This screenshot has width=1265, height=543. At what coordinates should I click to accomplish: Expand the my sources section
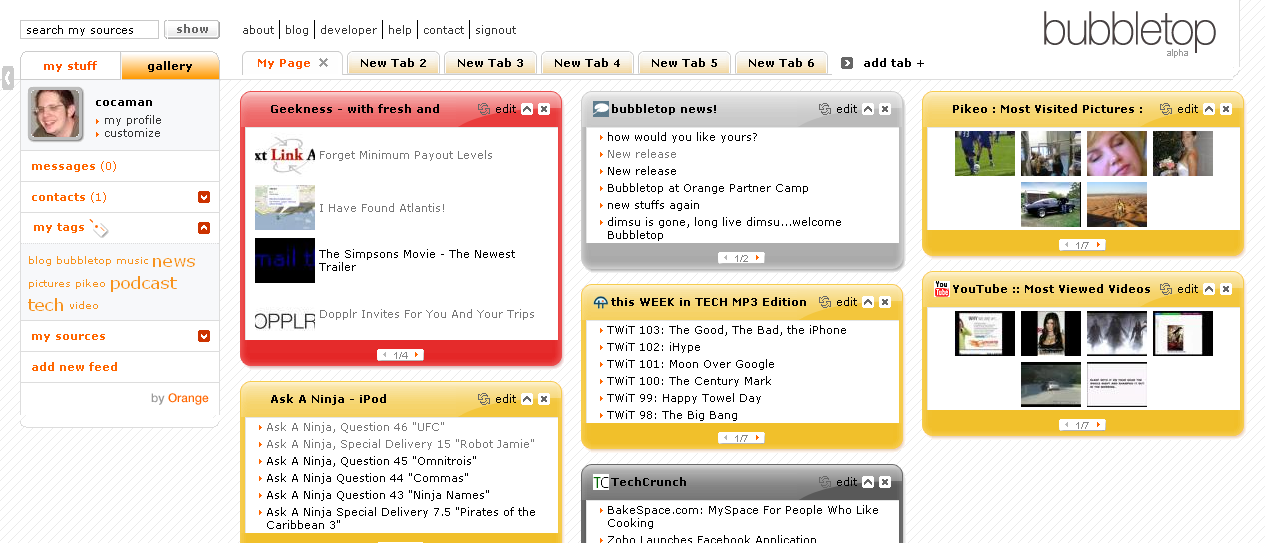pos(204,336)
